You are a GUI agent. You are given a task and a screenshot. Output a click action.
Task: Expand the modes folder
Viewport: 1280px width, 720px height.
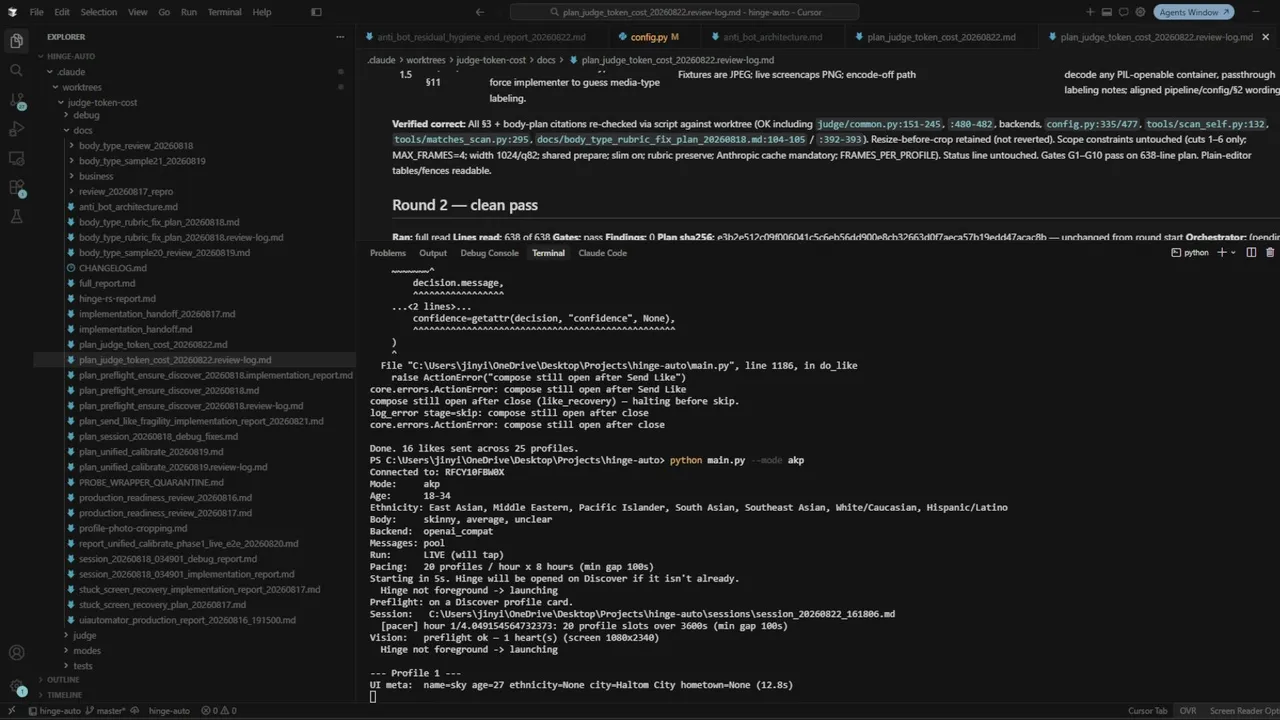click(x=87, y=650)
